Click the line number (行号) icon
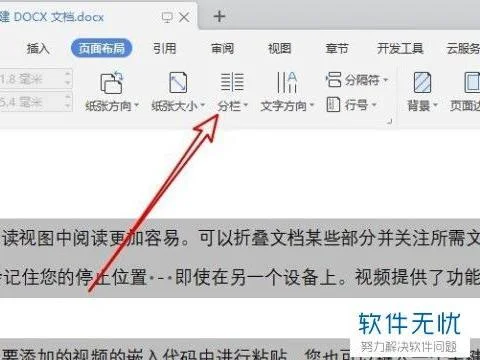 click(x=333, y=105)
